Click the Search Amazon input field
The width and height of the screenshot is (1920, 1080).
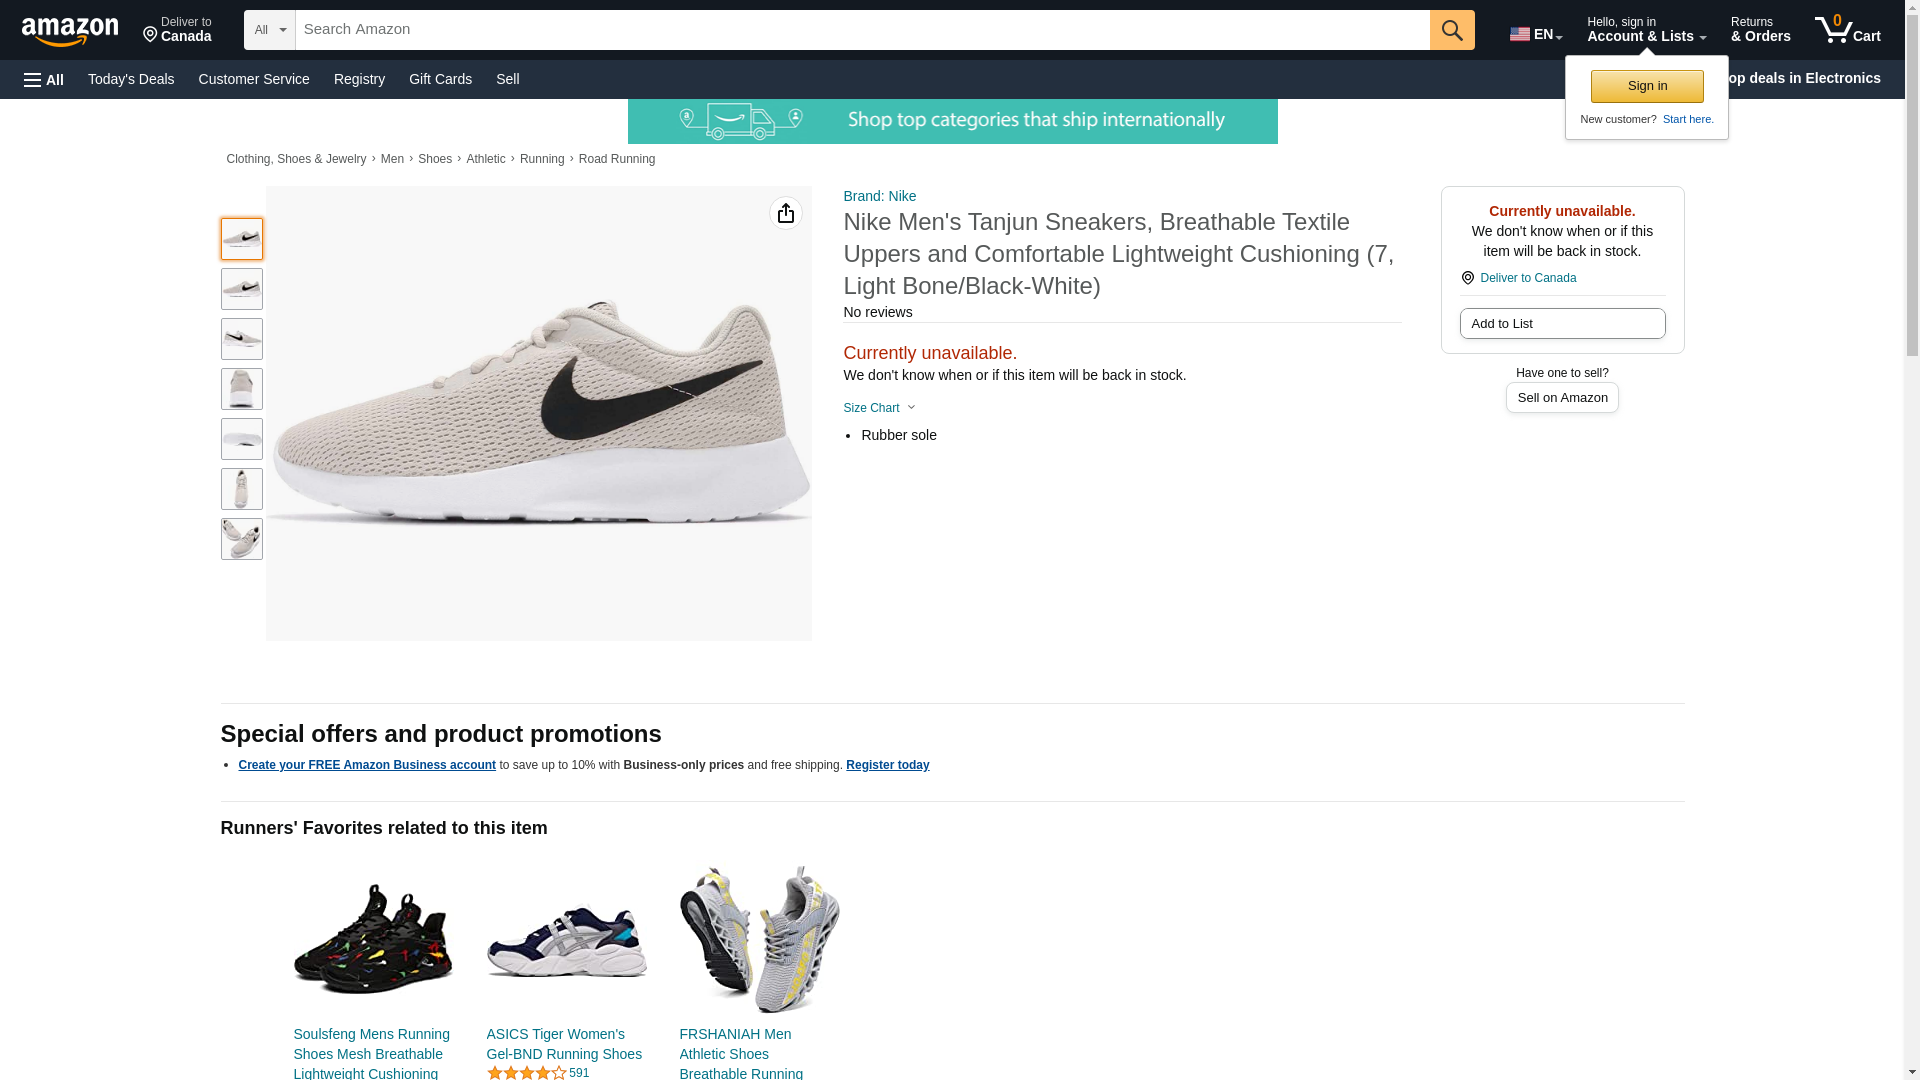[862, 30]
